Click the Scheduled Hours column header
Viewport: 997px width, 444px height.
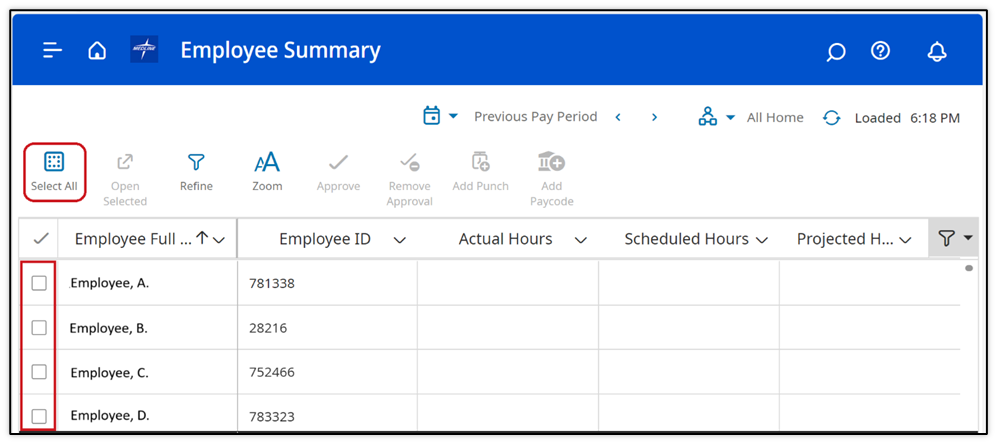point(686,239)
